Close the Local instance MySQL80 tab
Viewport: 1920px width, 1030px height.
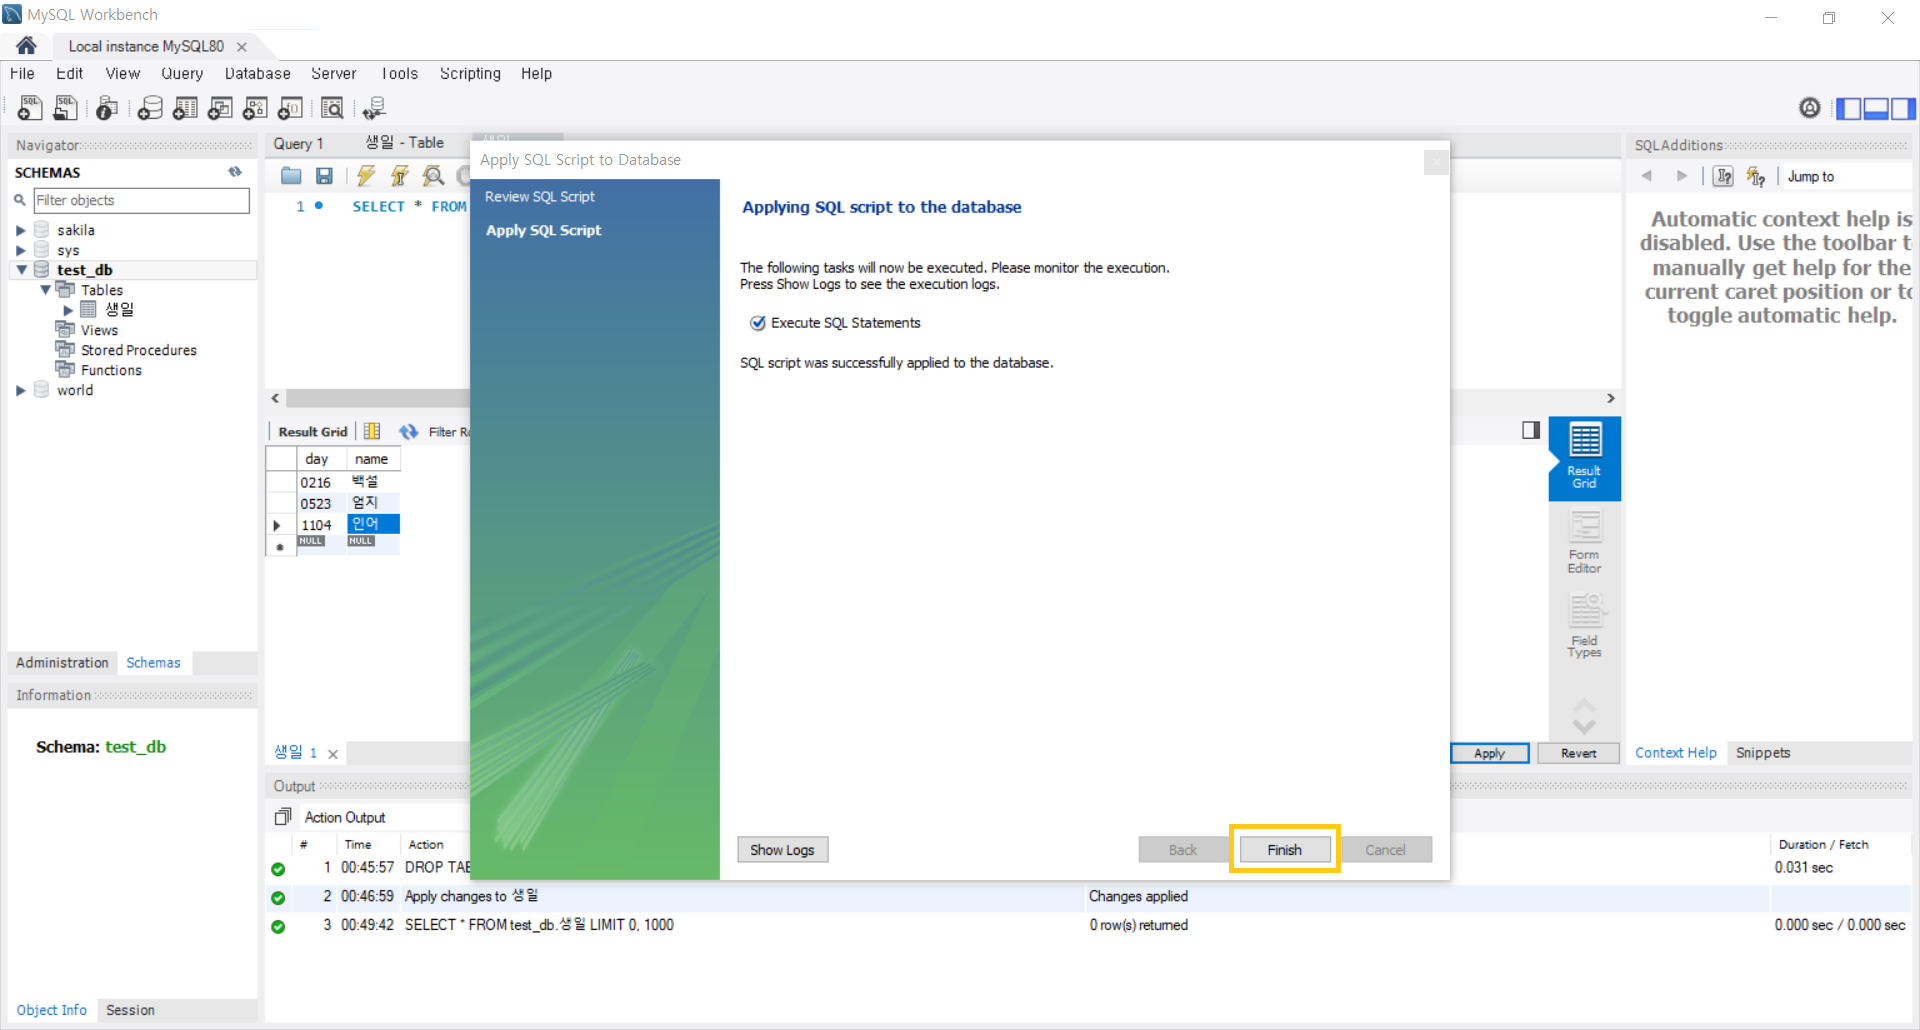pyautogui.click(x=242, y=47)
